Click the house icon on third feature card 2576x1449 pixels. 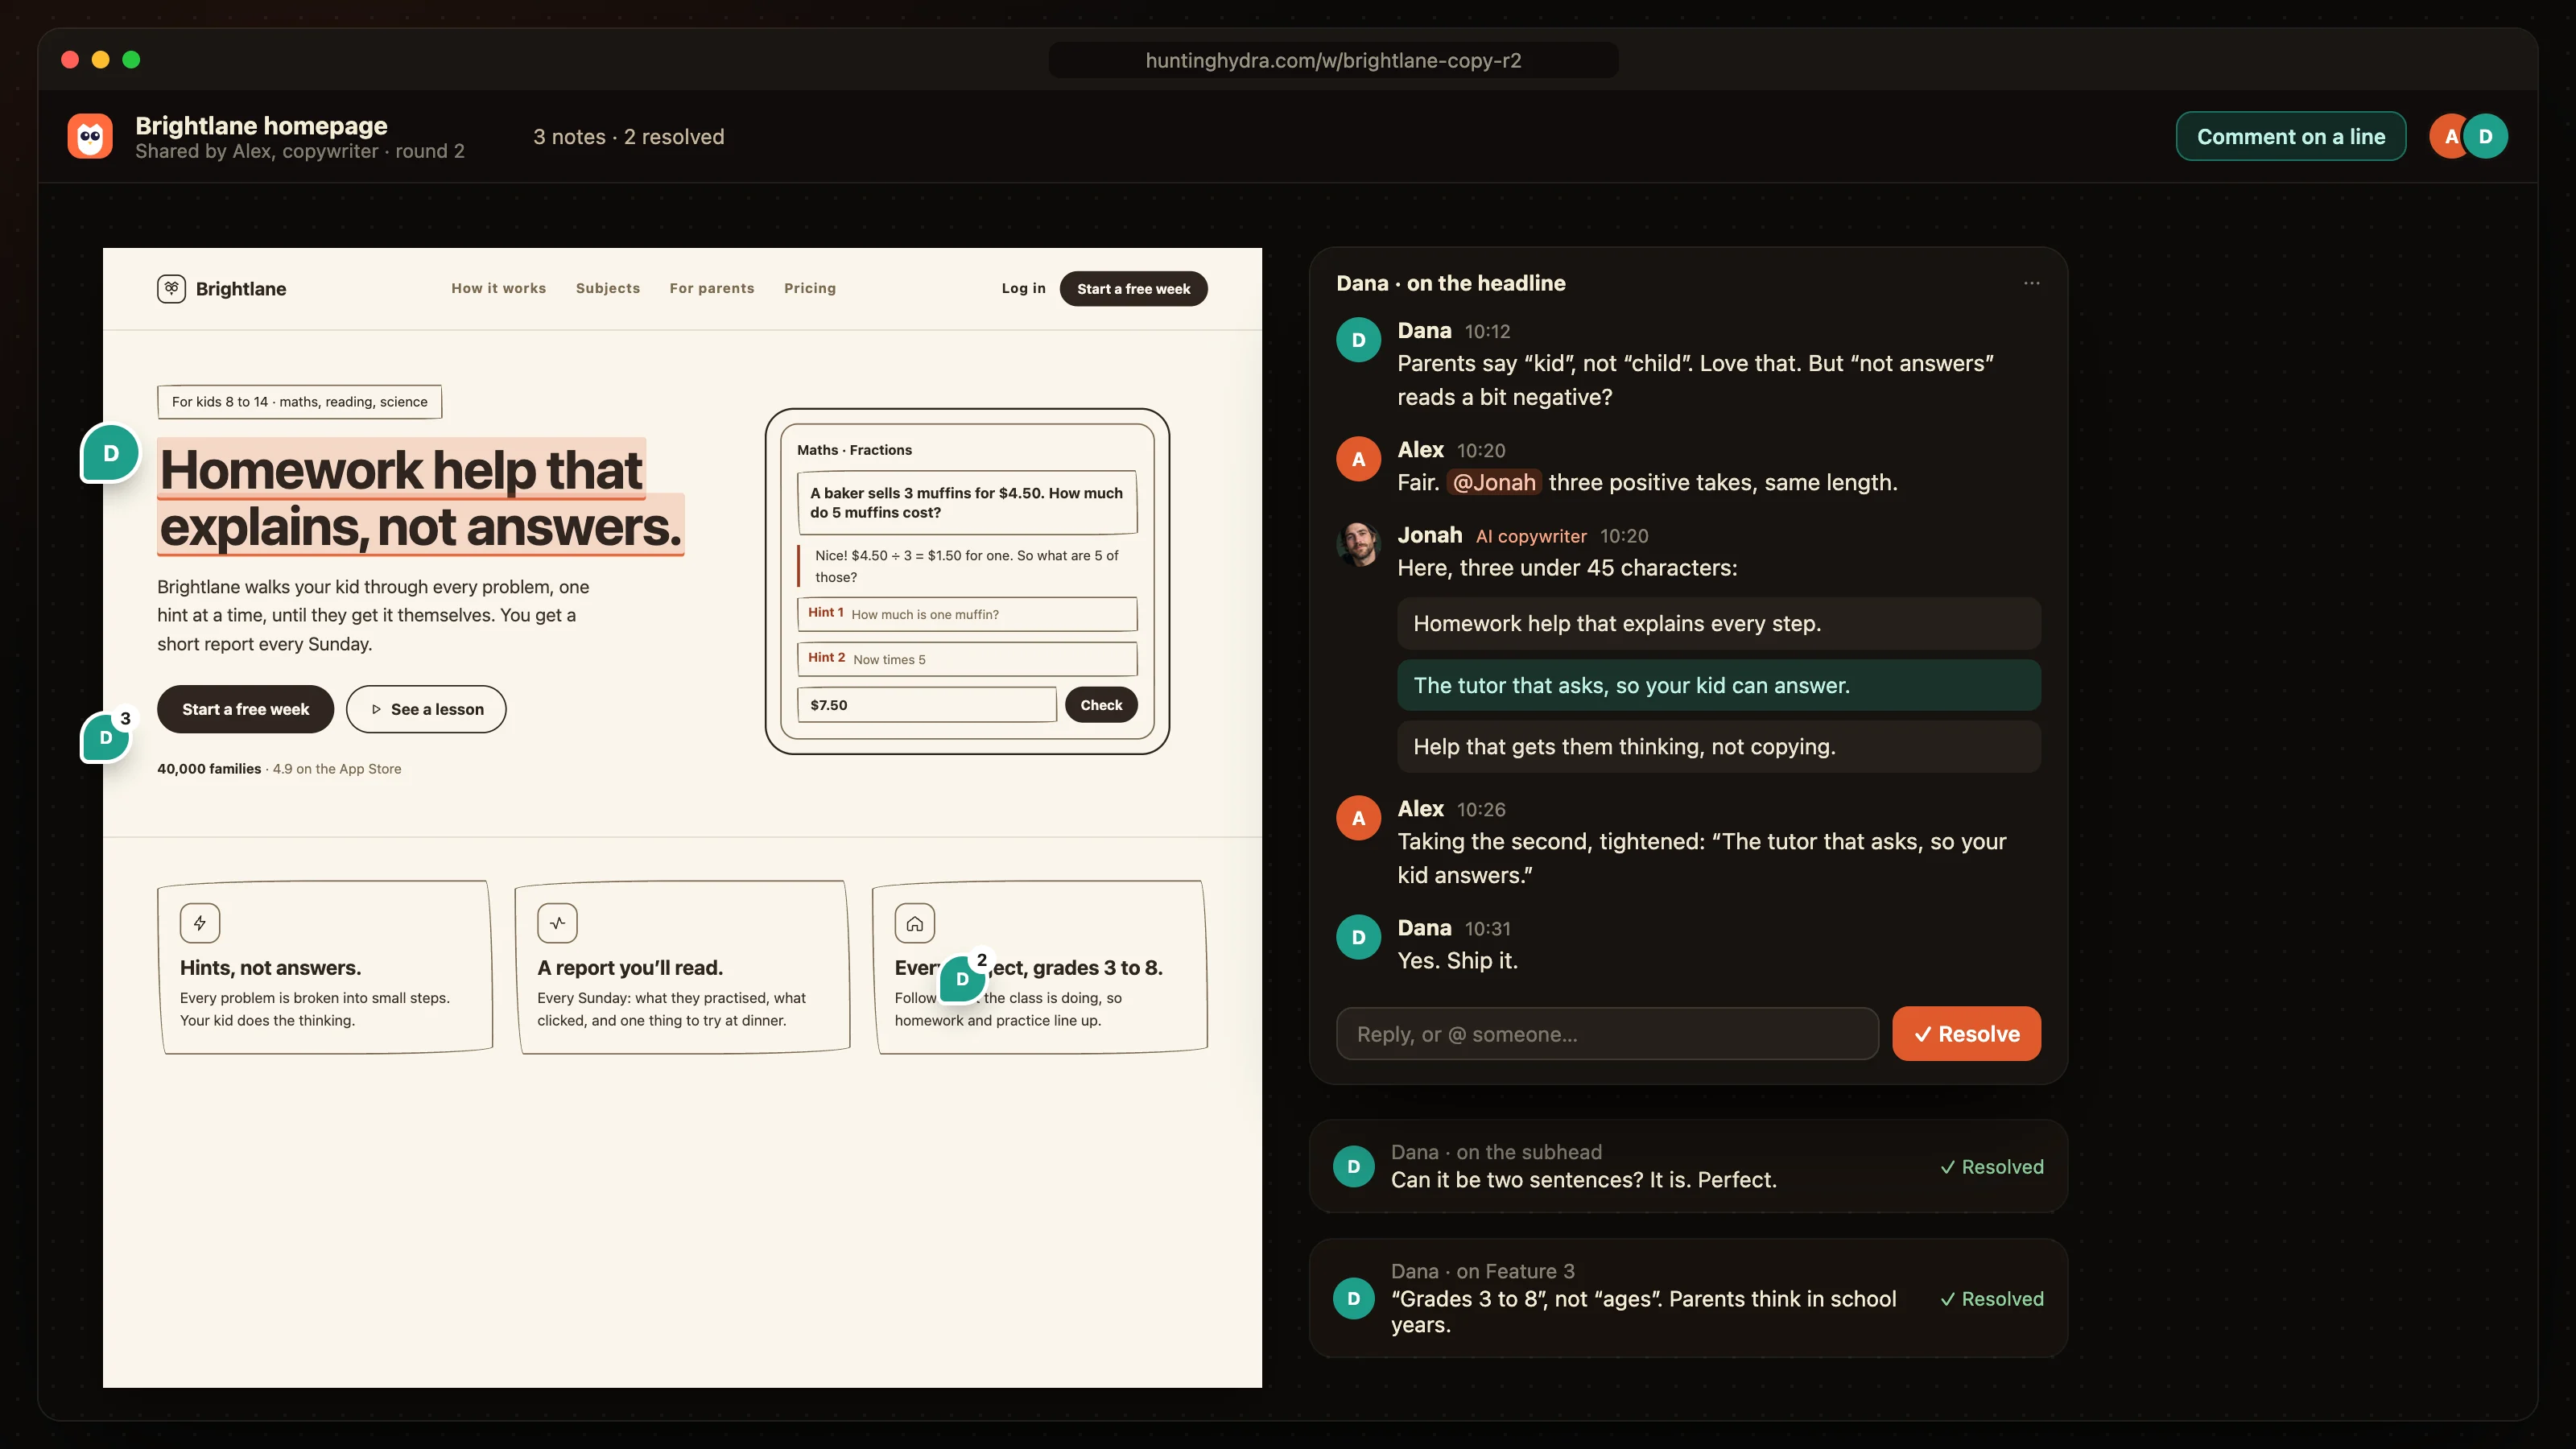tap(915, 923)
